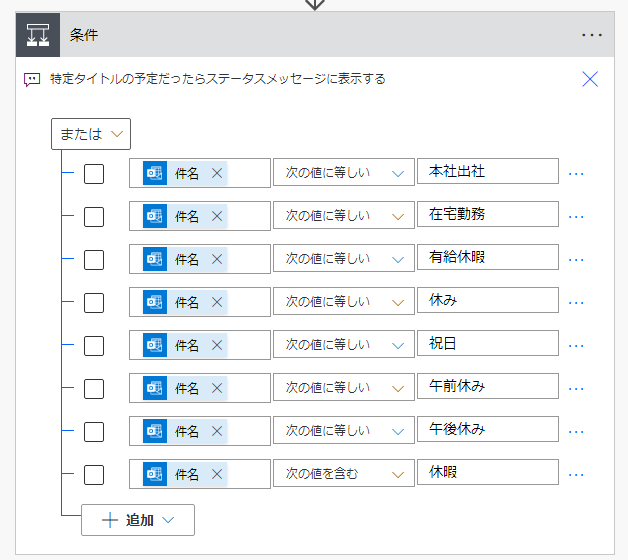Open the または group operator dropdown
The height and width of the screenshot is (560, 628).
pos(91,134)
